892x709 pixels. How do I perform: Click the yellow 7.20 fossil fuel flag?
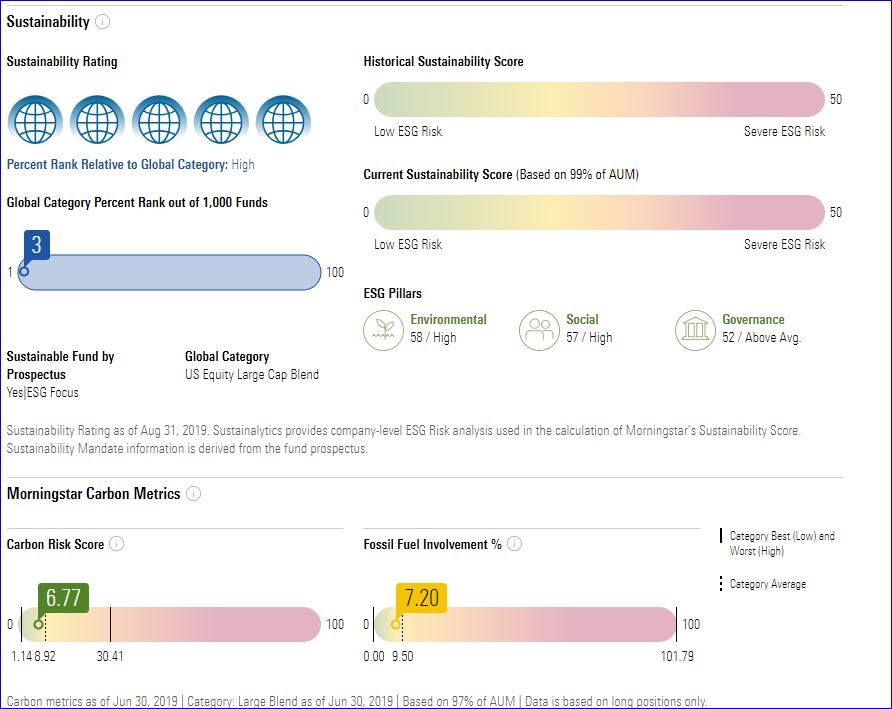[421, 597]
